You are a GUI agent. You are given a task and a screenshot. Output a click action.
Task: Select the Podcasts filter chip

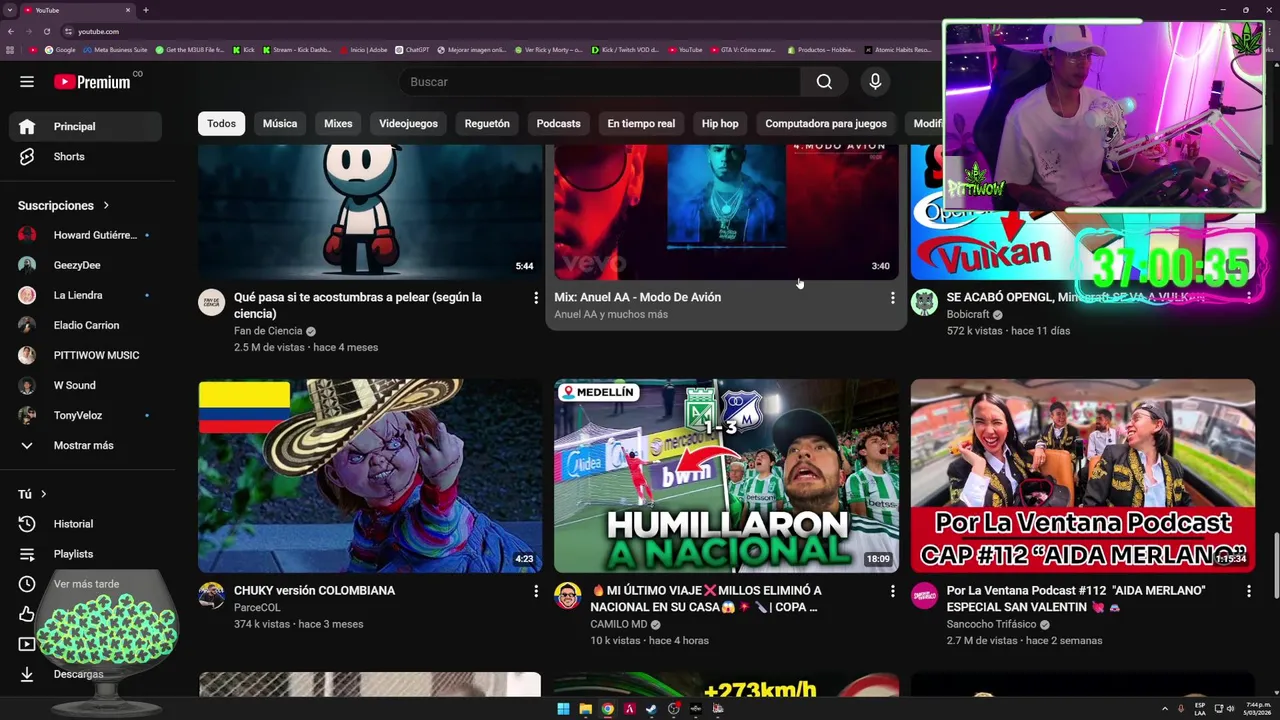[558, 124]
